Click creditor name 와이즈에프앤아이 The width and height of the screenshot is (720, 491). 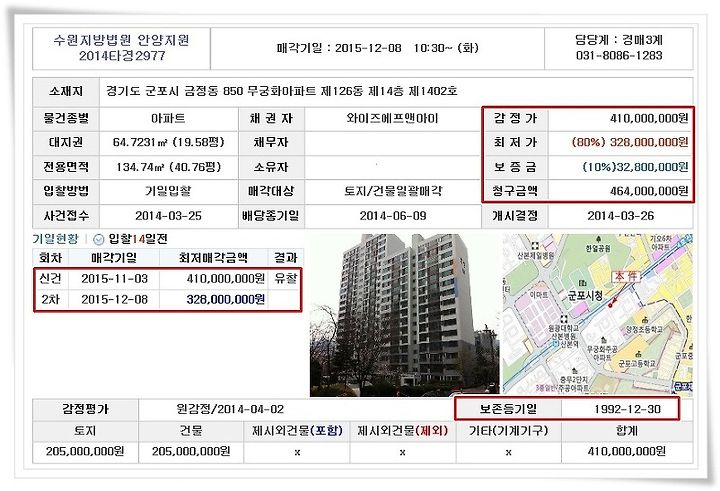tap(393, 119)
